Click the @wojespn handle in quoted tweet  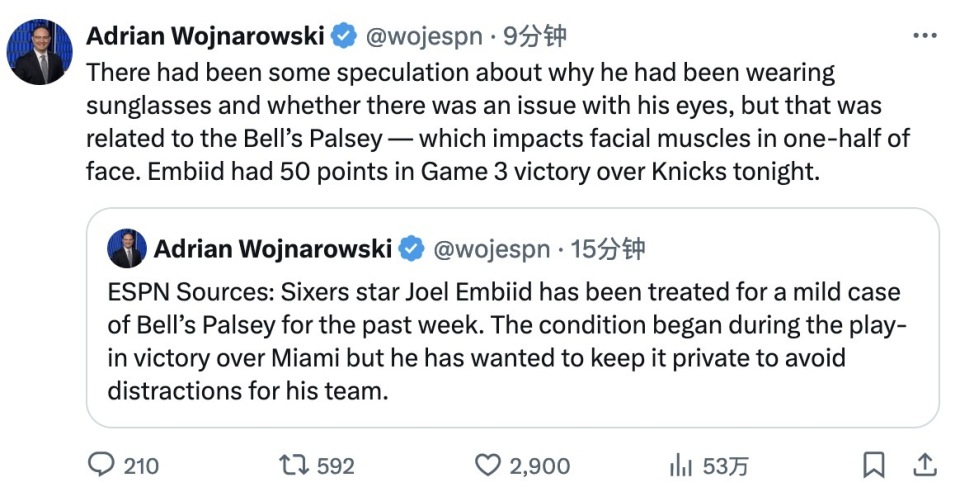[492, 249]
